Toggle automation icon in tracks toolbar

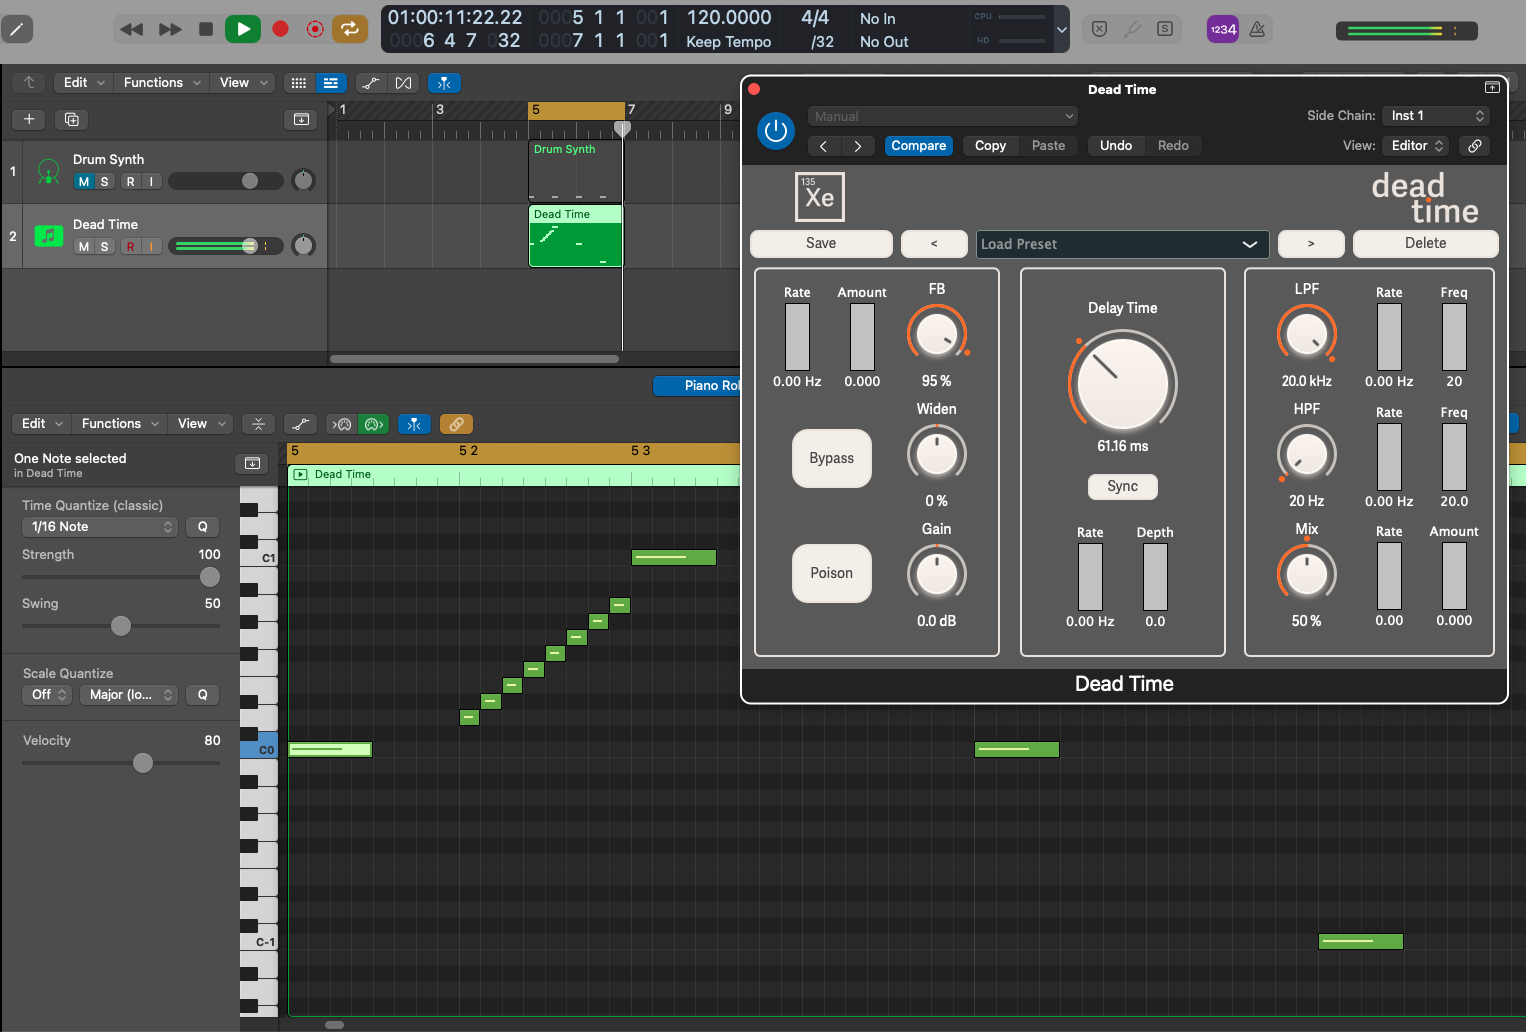pyautogui.click(x=370, y=83)
